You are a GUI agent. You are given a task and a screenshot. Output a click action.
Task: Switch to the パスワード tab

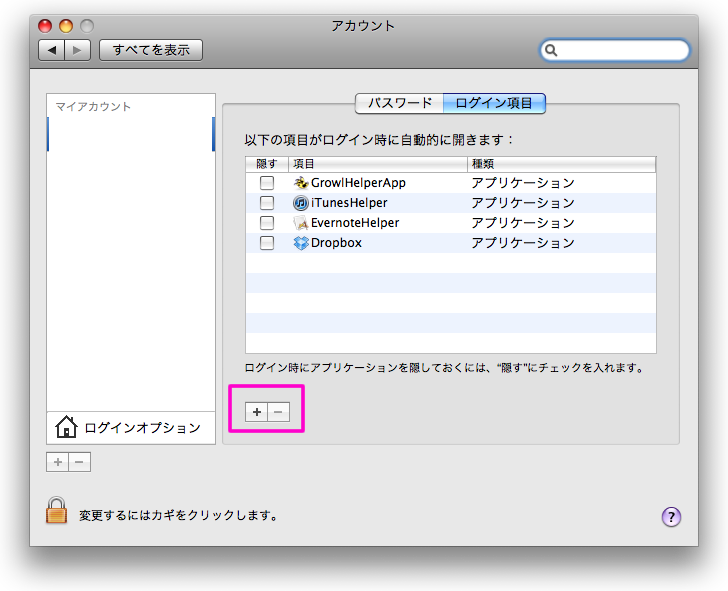tap(399, 103)
